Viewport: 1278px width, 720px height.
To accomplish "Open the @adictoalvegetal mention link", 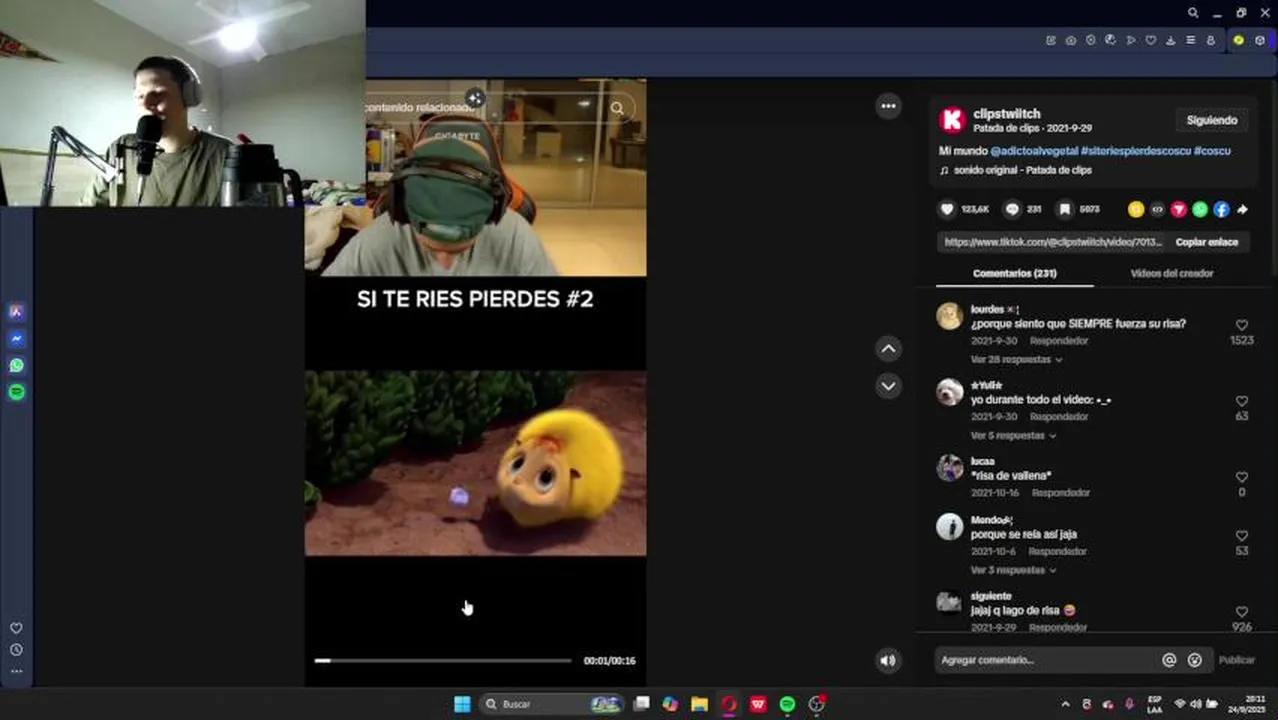I will pos(1034,151).
